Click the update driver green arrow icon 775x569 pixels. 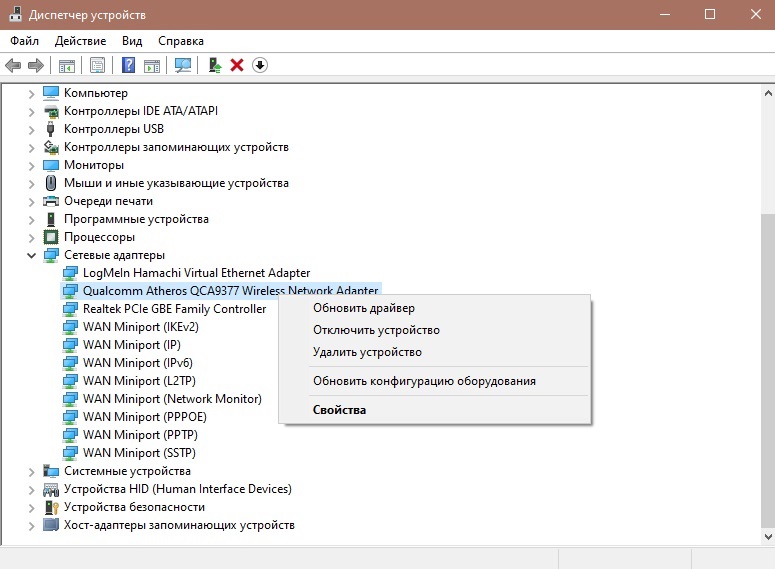(x=214, y=65)
